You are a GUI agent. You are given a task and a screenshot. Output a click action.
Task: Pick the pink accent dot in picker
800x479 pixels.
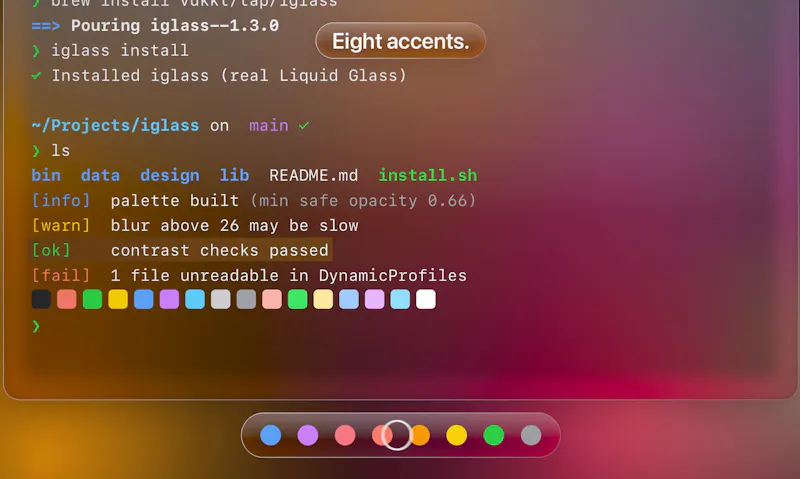345,435
